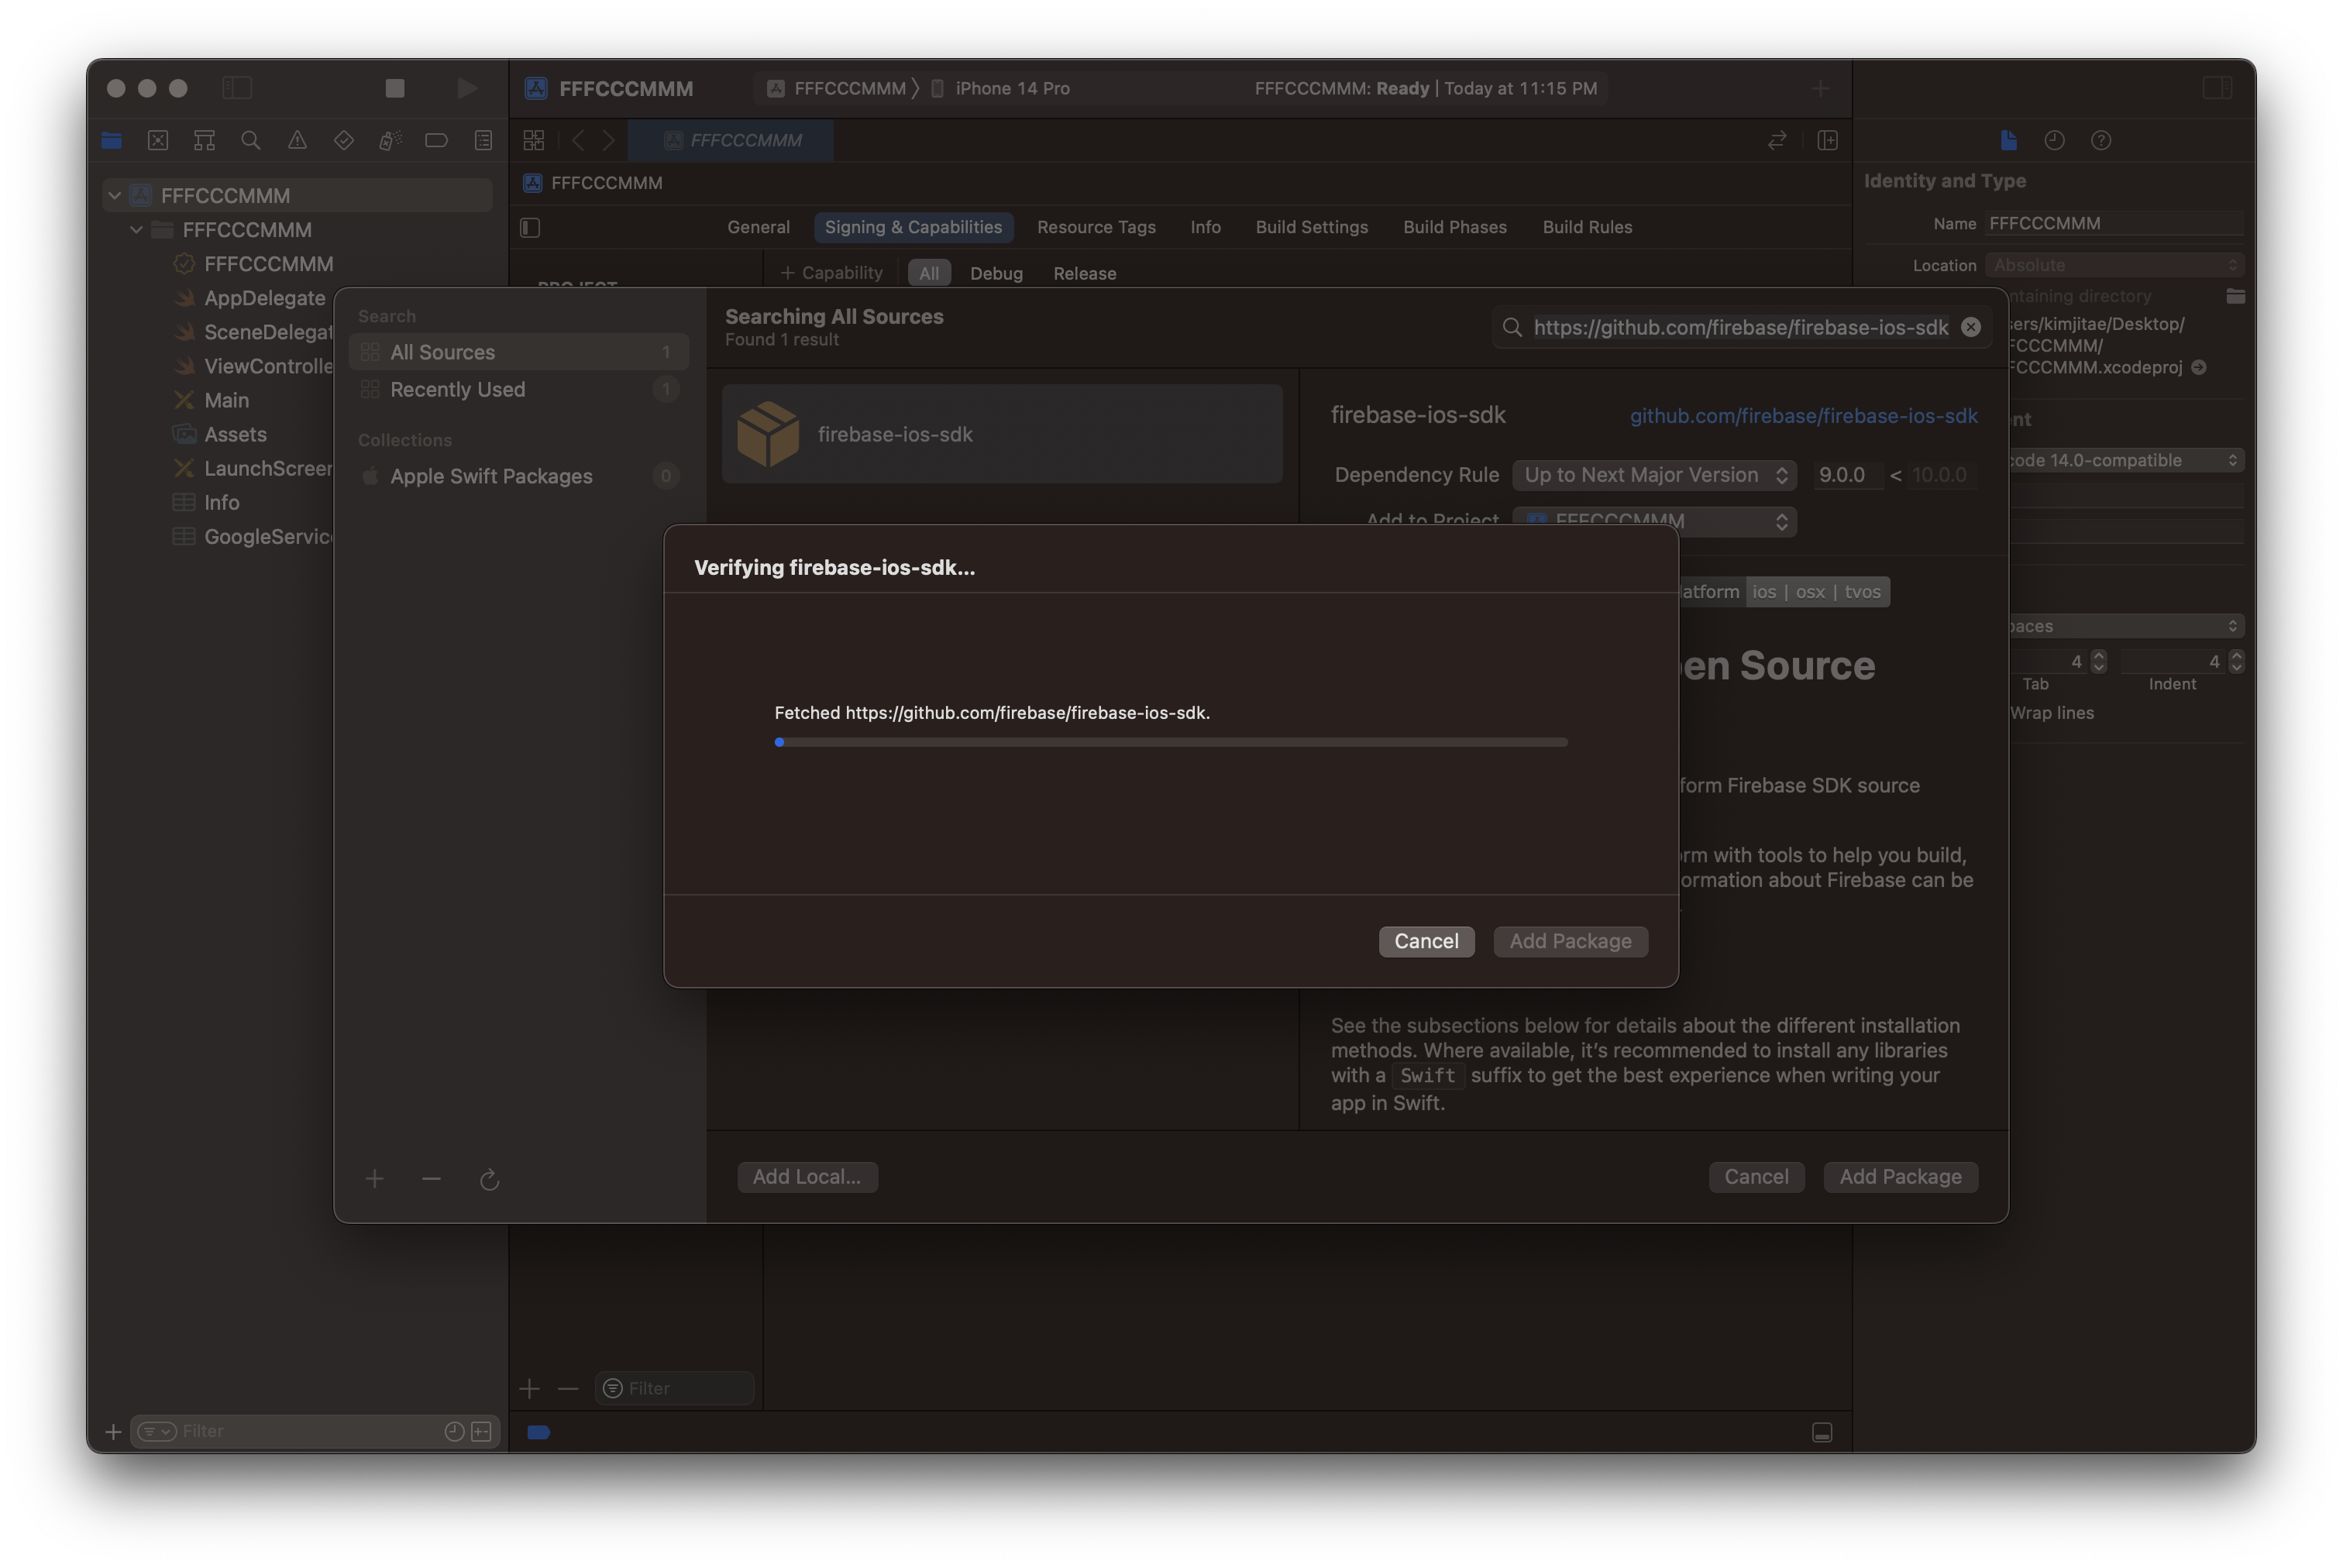Screen dimensions: 2343x1568
Task: Toggle the inspector panel visibility
Action: point(2216,88)
